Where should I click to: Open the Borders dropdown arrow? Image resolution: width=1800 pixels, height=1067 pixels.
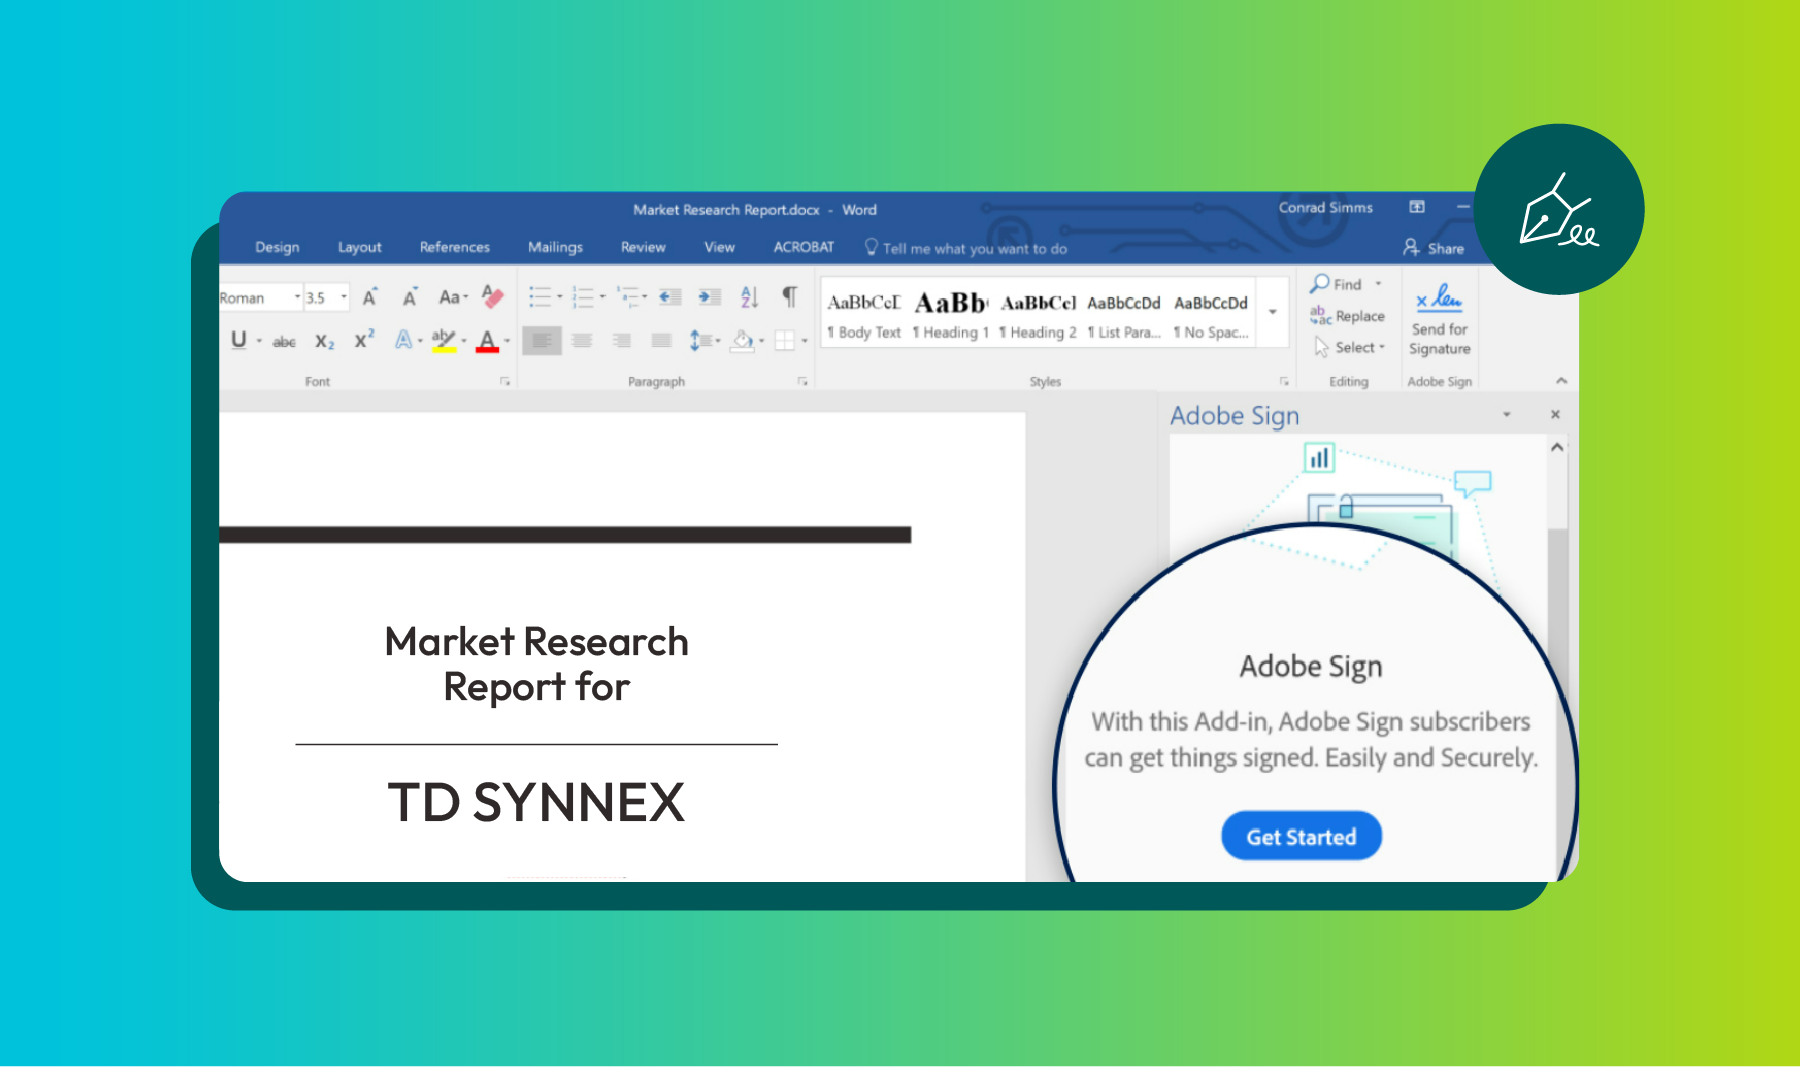(x=804, y=341)
